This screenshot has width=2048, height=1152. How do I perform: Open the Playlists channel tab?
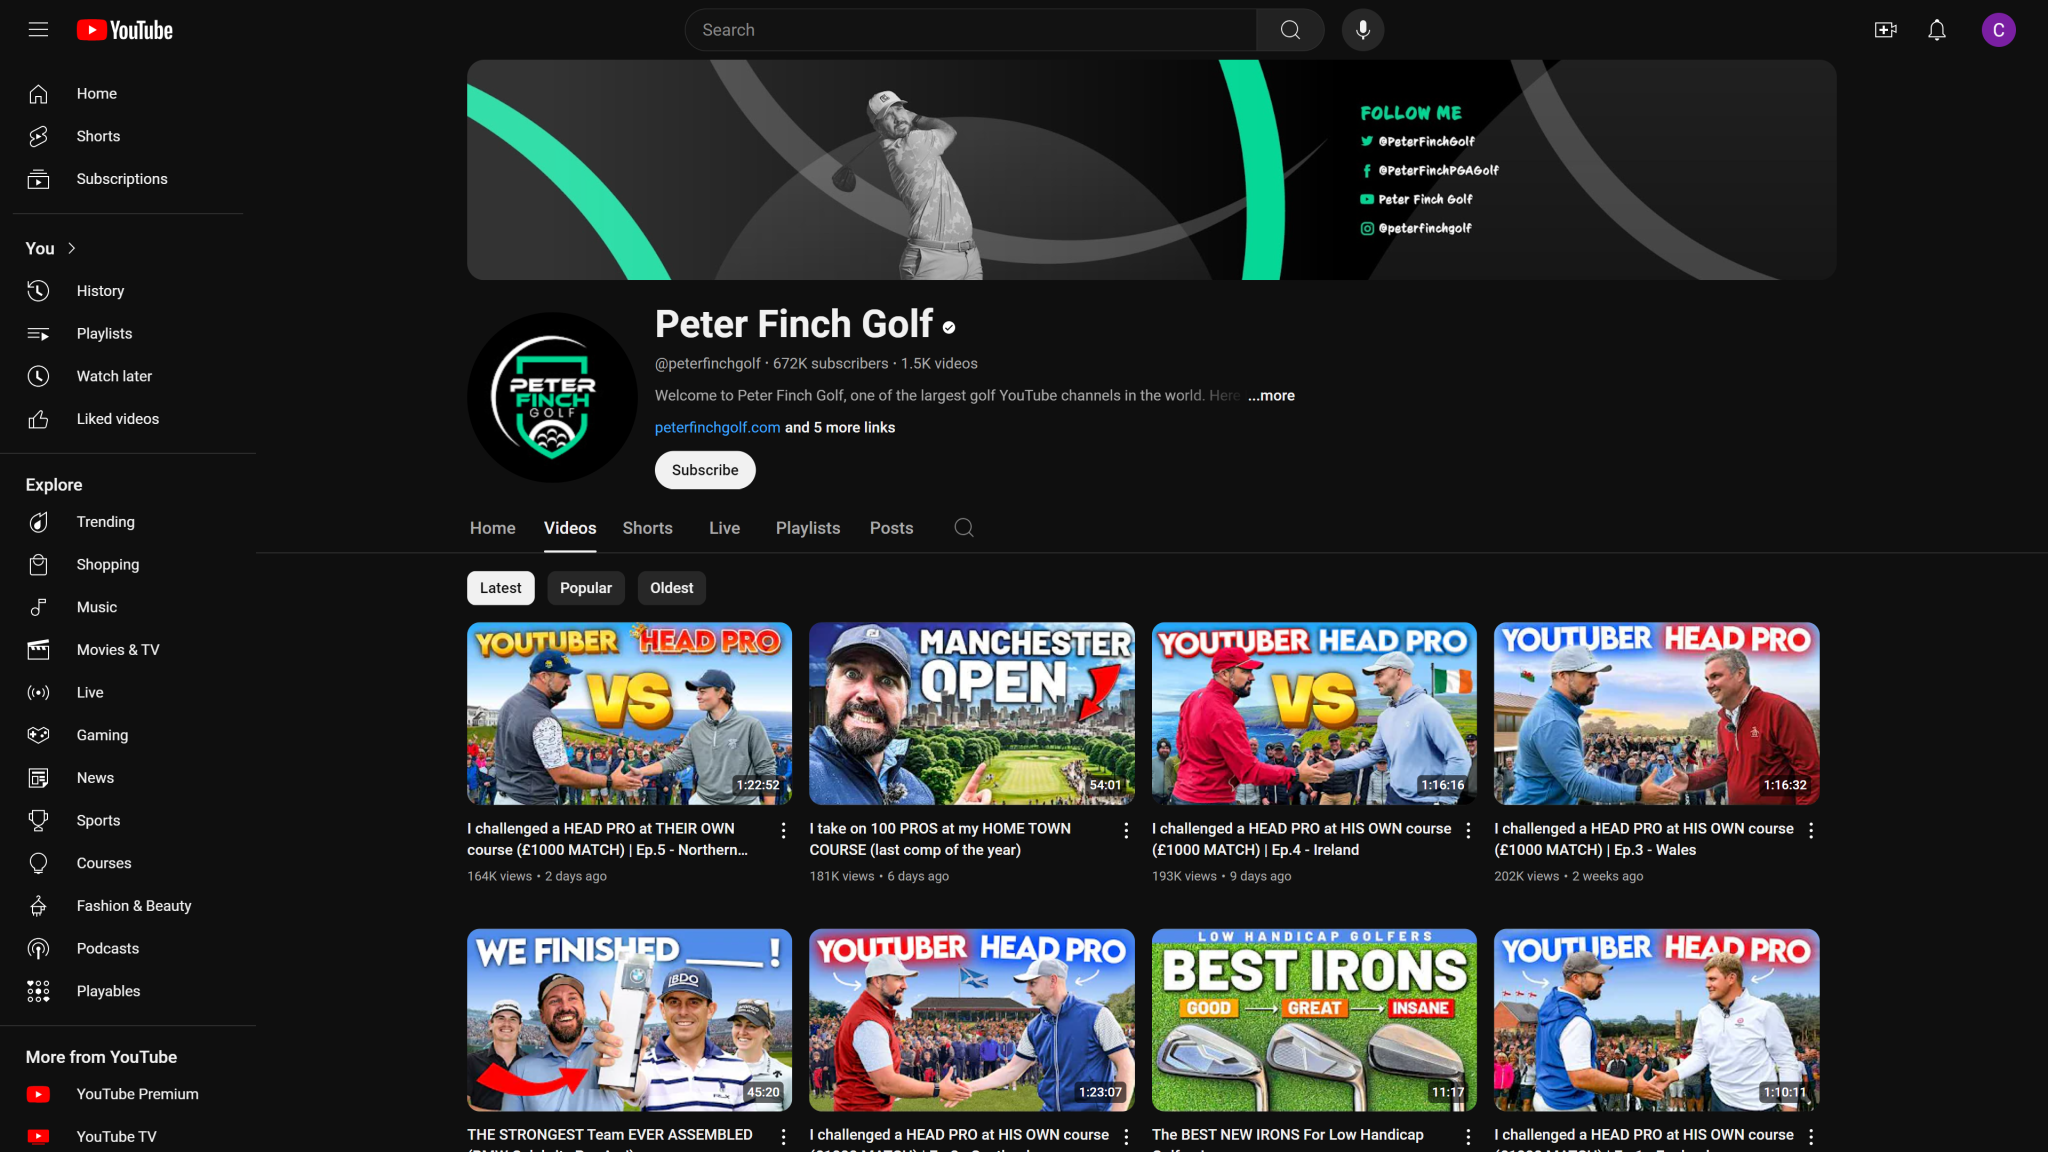(x=807, y=528)
